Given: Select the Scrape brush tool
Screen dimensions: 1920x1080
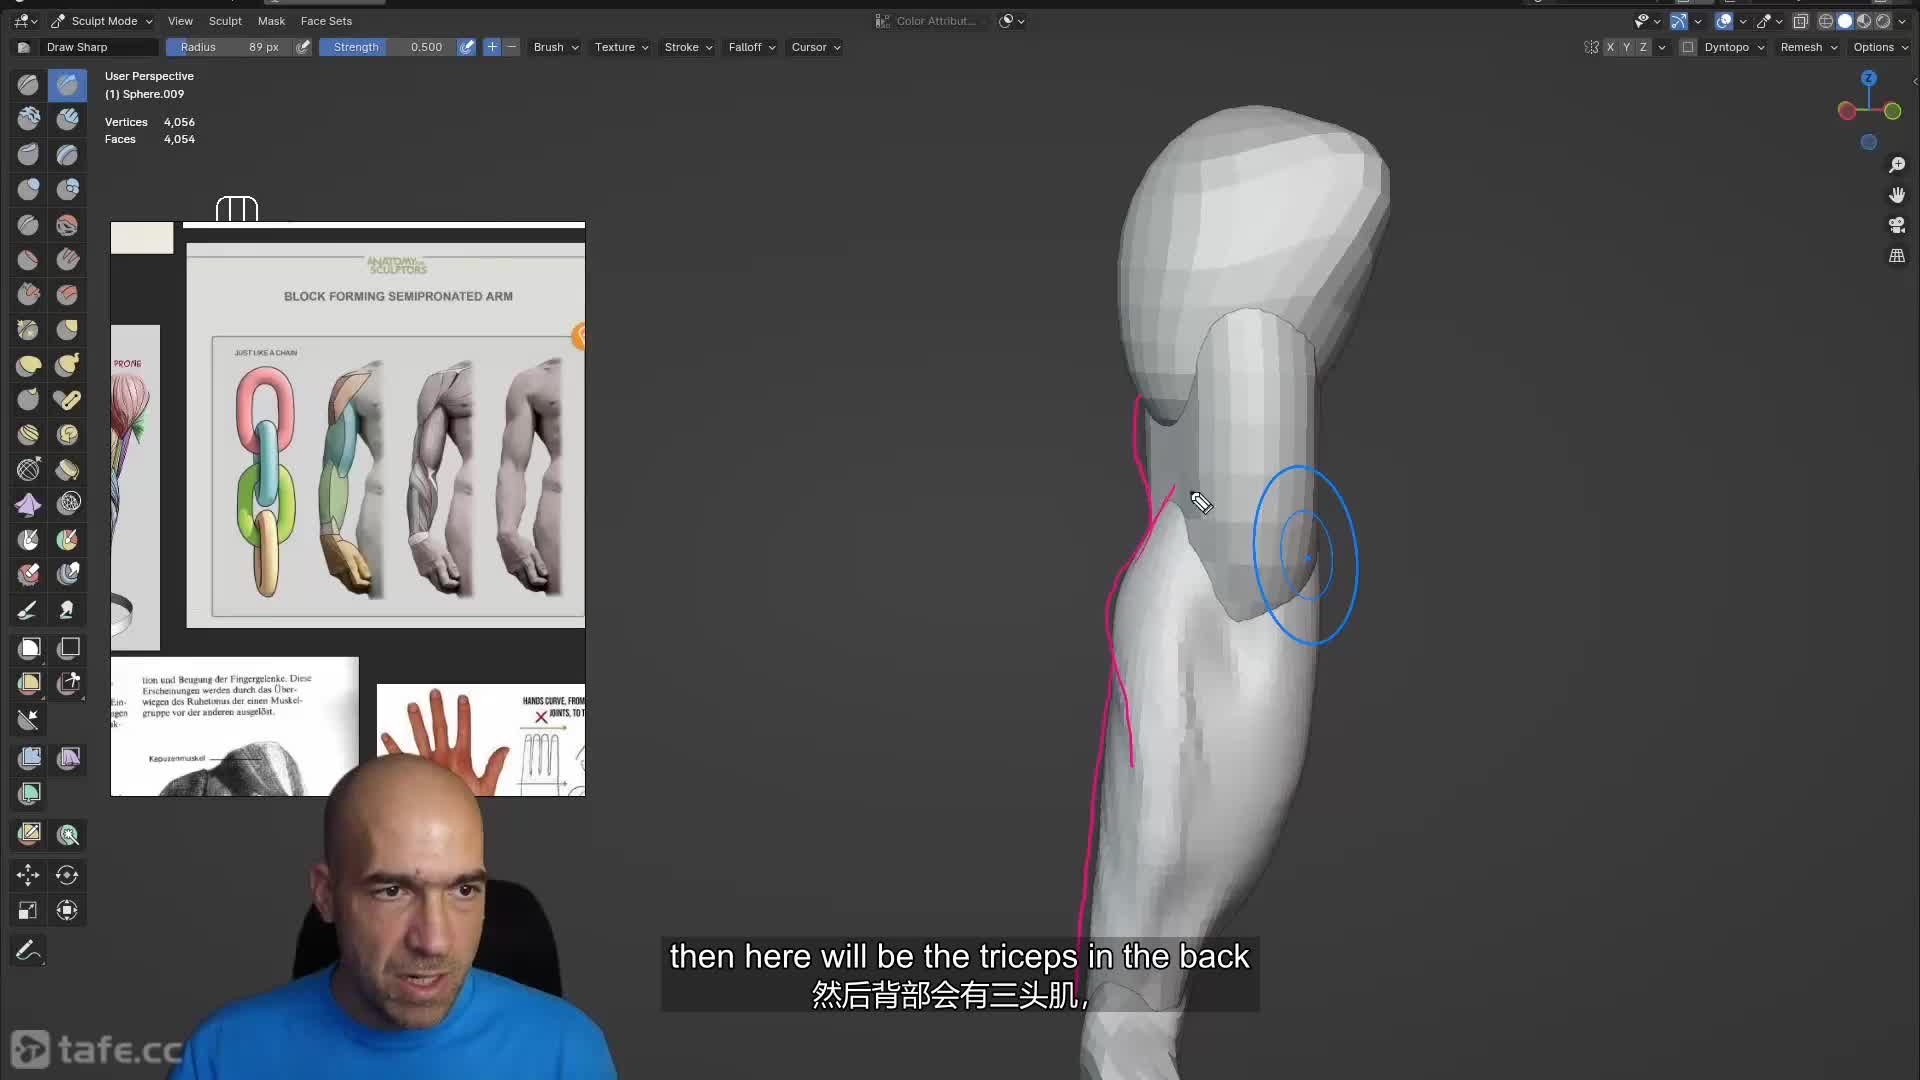Looking at the screenshot, I should 28,295.
